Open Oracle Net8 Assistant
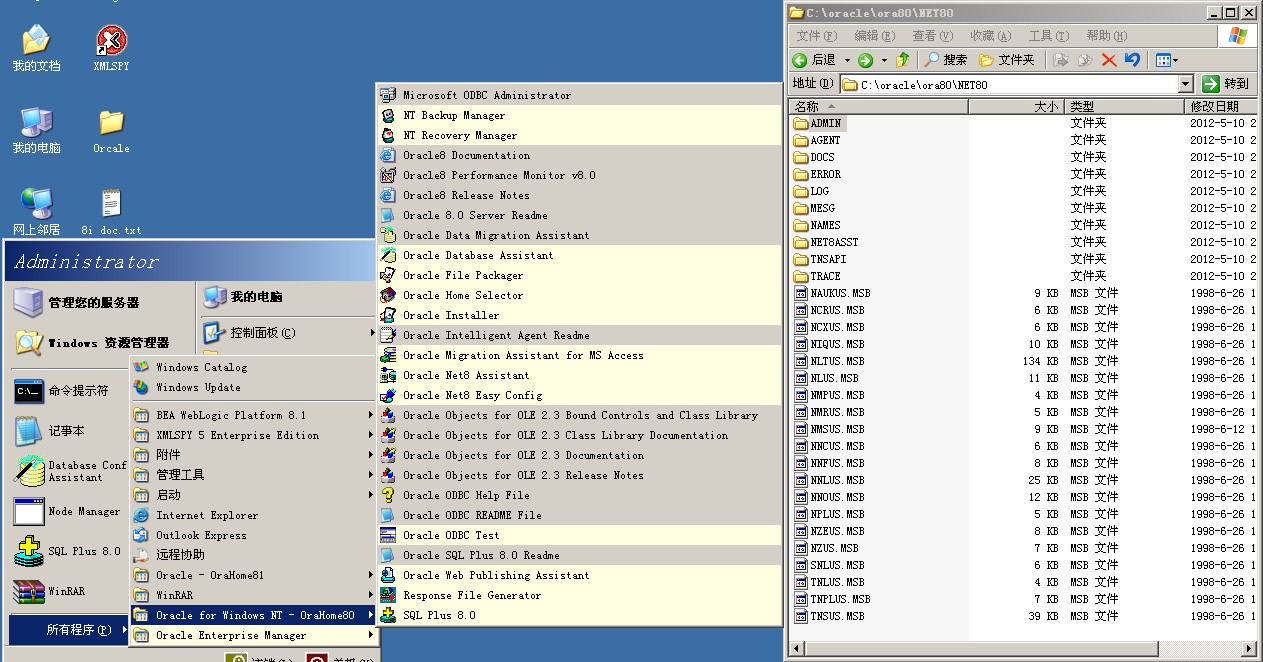This screenshot has width=1263, height=662. (579, 375)
